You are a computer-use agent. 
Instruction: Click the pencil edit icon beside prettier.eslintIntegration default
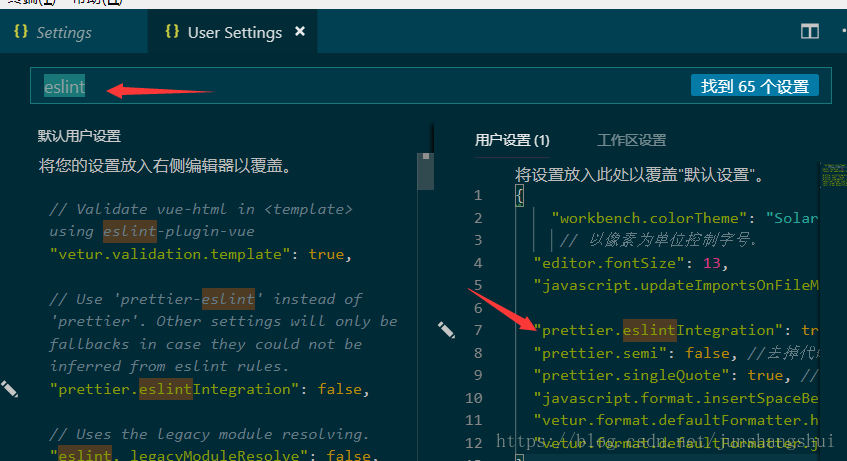click(x=10, y=389)
